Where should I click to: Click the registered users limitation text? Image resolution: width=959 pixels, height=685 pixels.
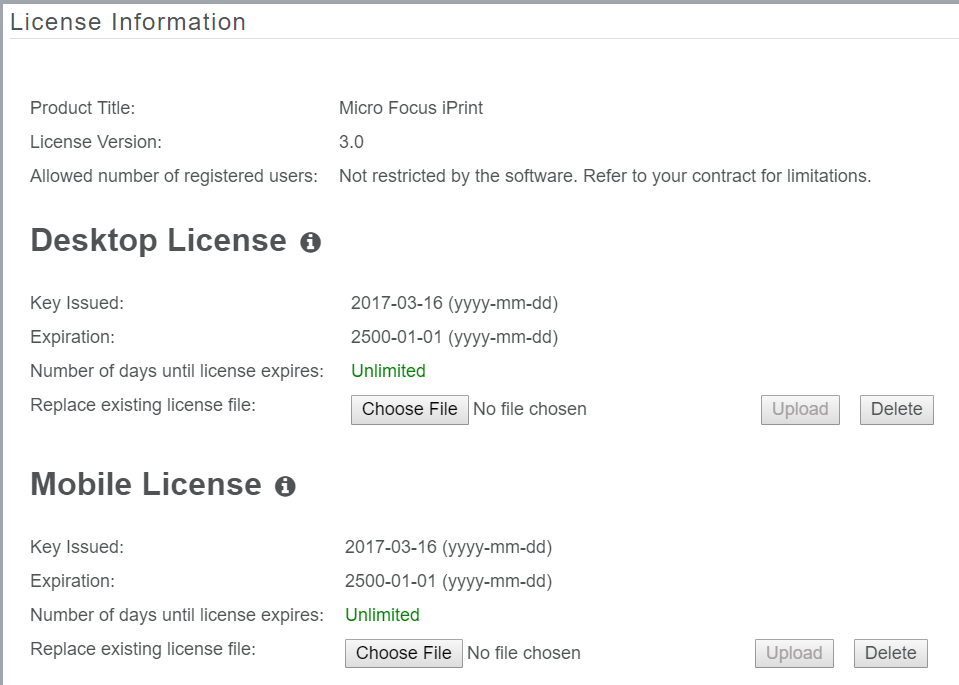(x=605, y=176)
